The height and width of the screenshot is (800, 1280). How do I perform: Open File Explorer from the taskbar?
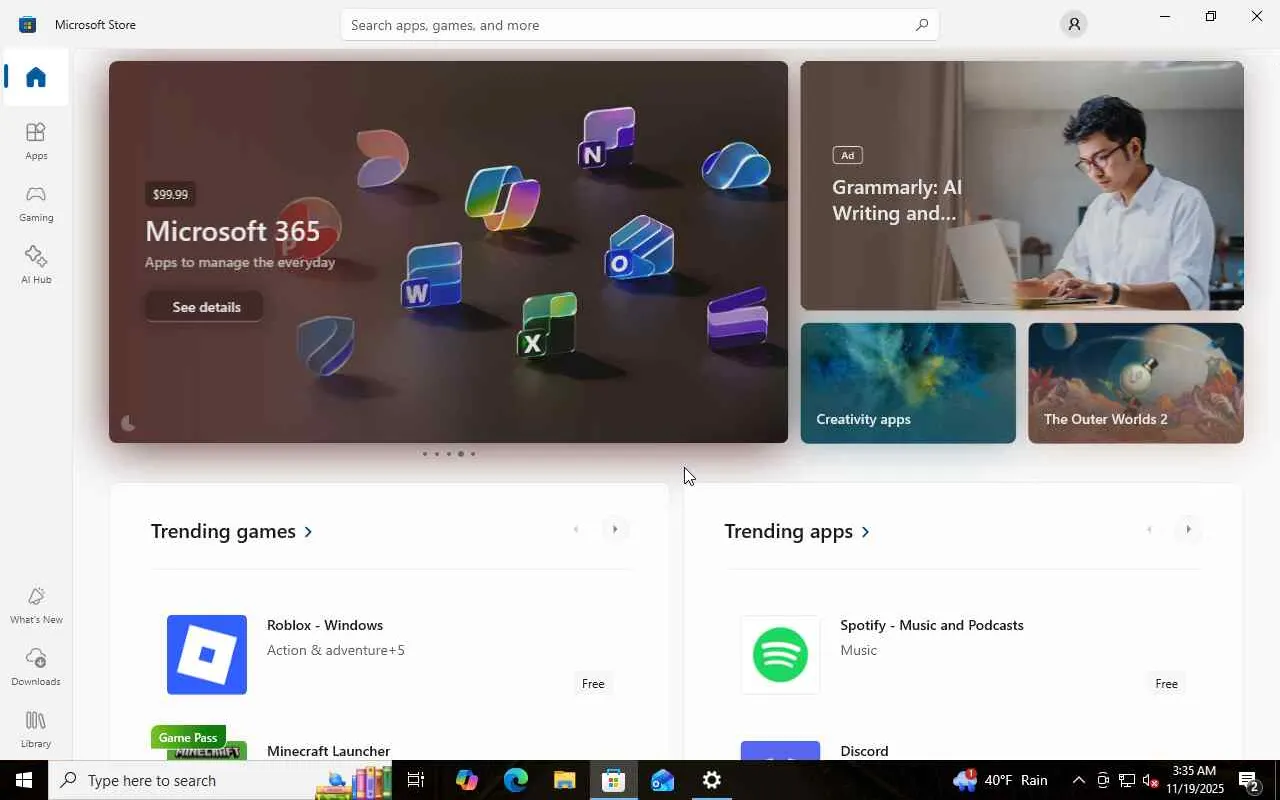pos(564,780)
